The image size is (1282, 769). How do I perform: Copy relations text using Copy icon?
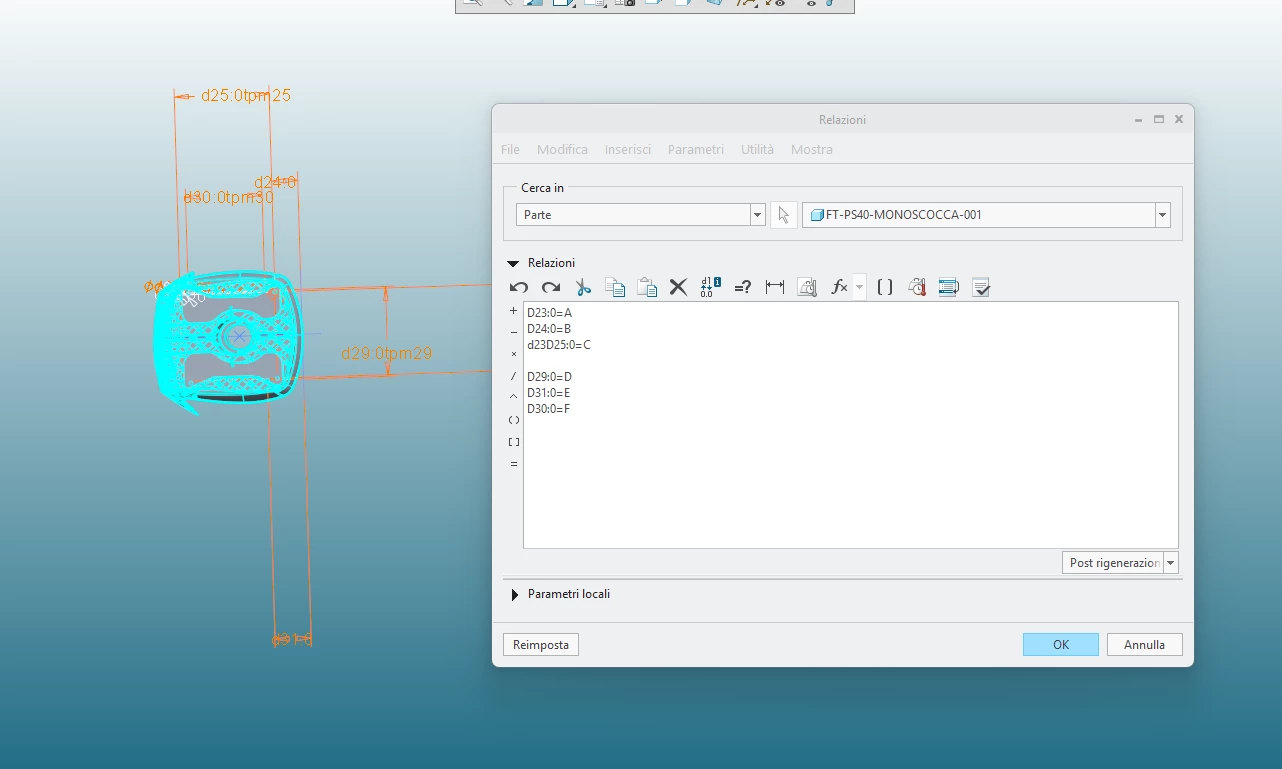point(615,287)
